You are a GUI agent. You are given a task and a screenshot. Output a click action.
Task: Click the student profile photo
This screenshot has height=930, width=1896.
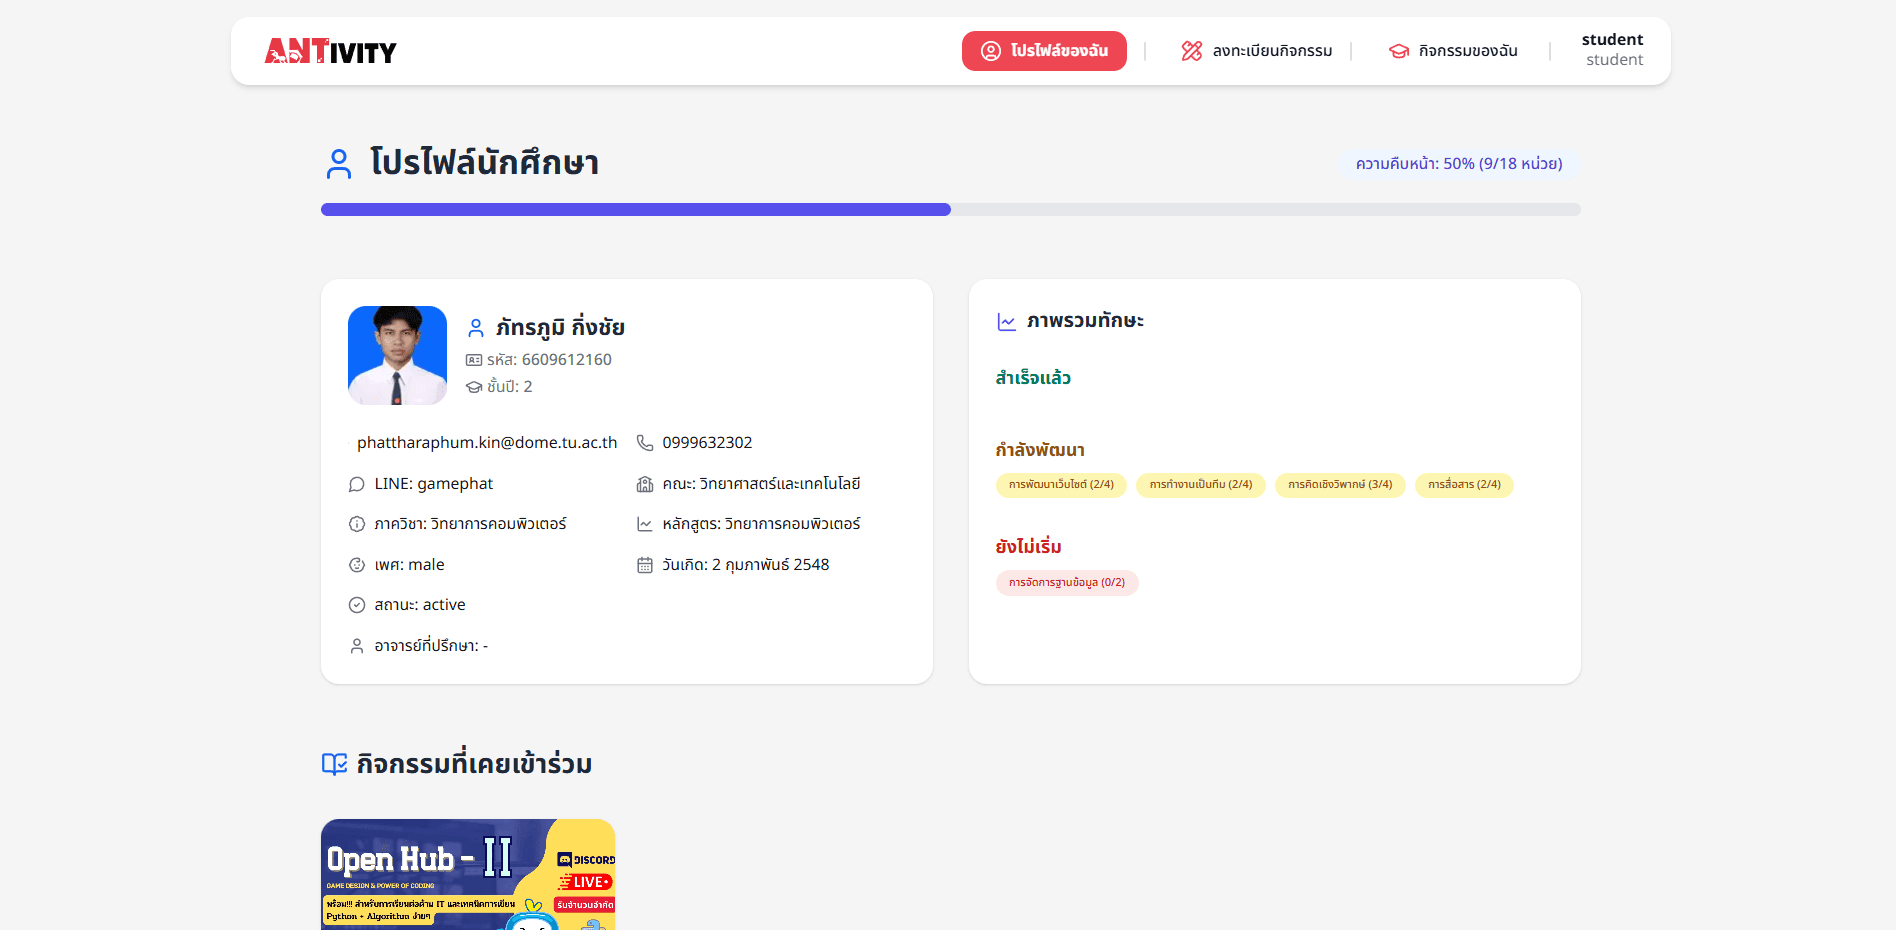click(397, 355)
